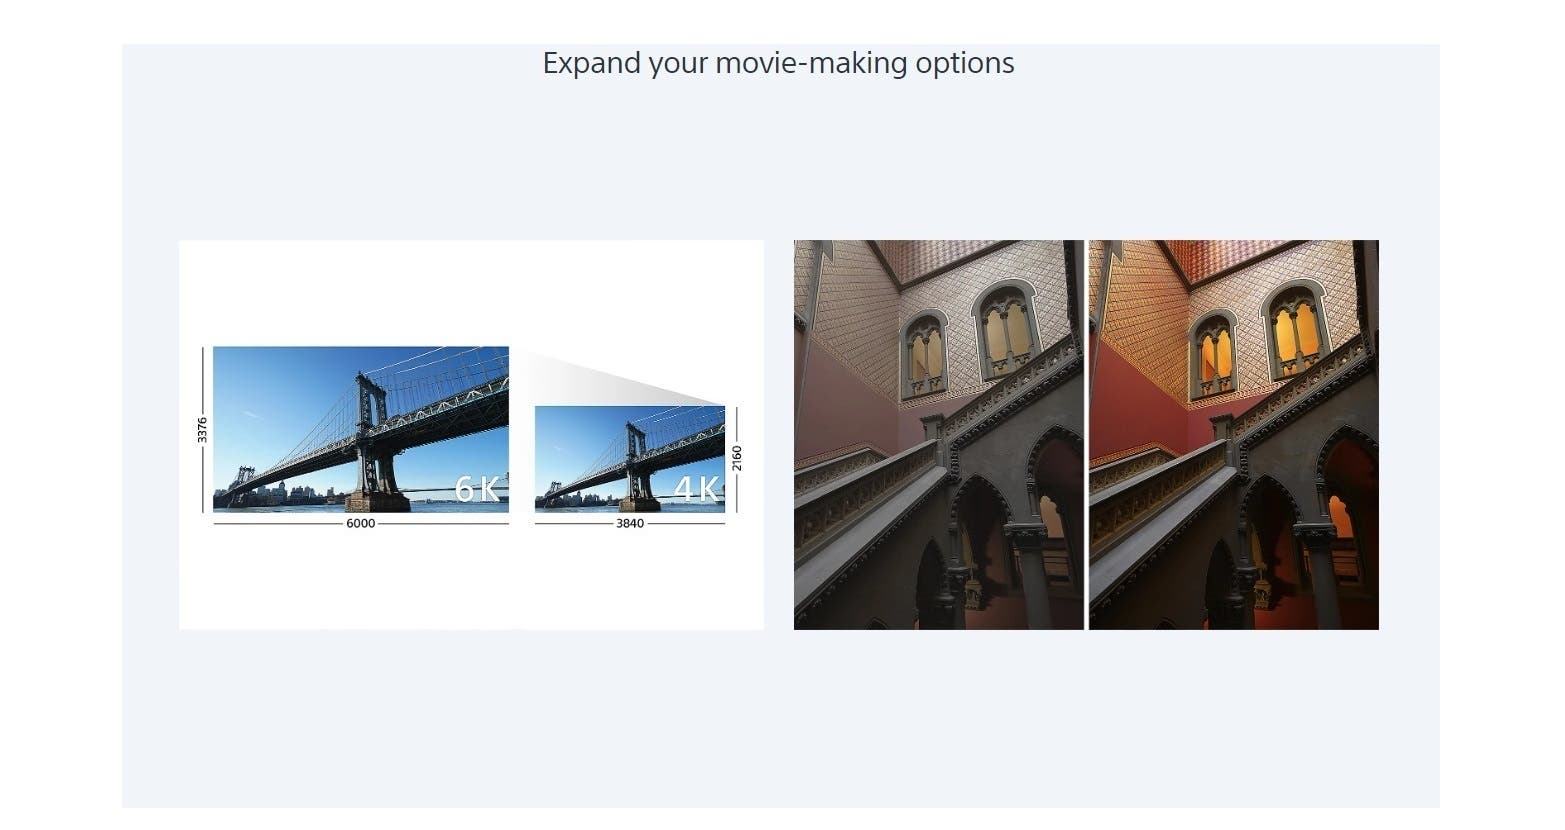Select the large 6K bridge image
Image resolution: width=1565 pixels, height=830 pixels.
361,430
